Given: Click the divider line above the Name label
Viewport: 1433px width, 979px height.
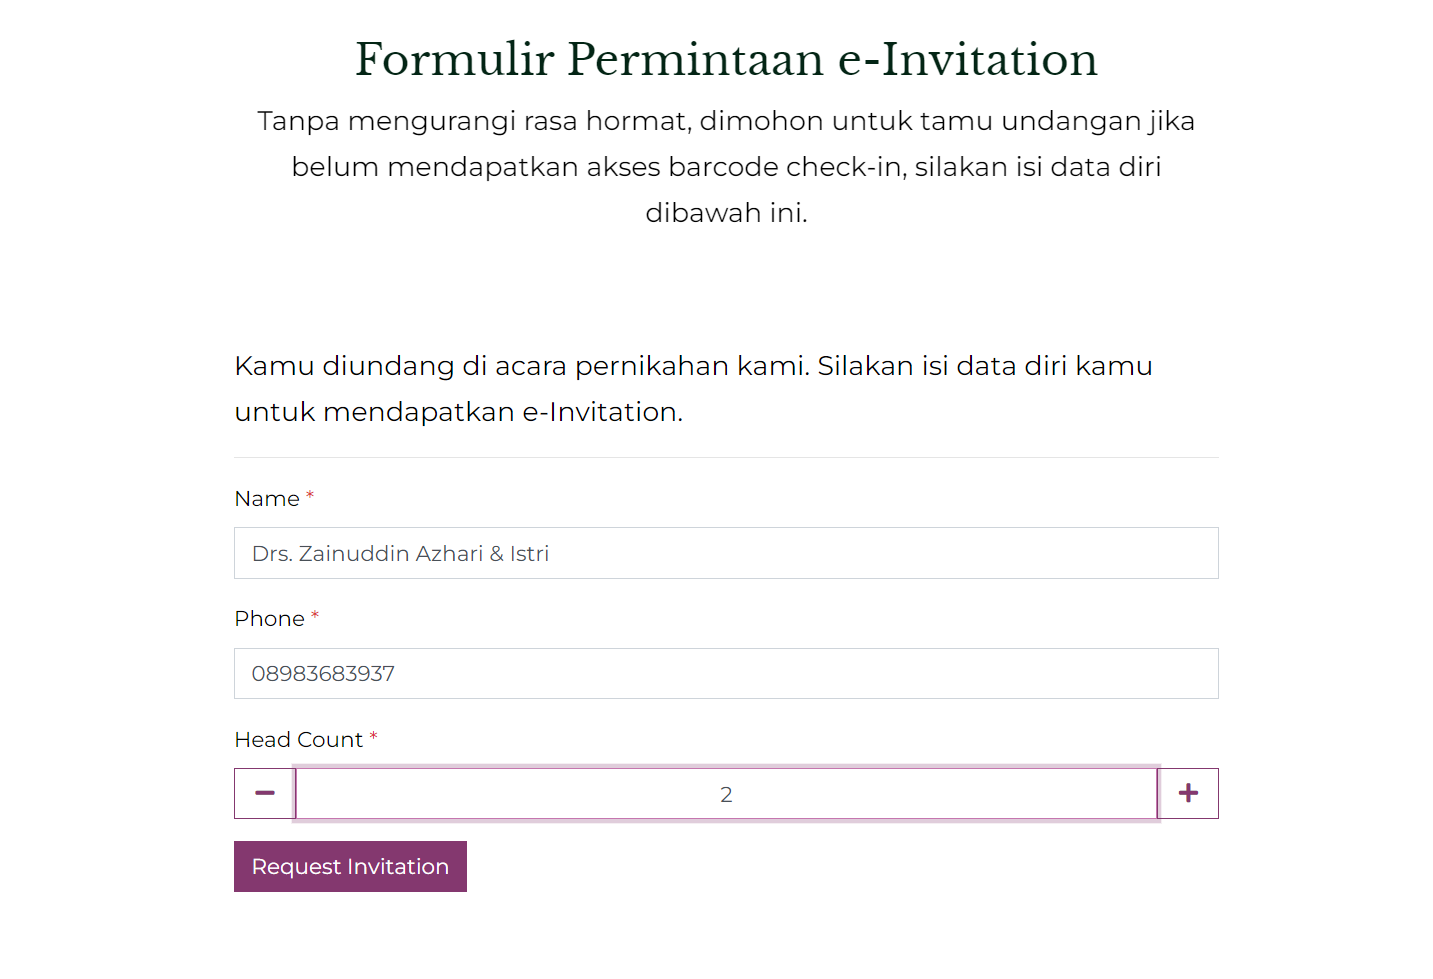Looking at the screenshot, I should [726, 457].
